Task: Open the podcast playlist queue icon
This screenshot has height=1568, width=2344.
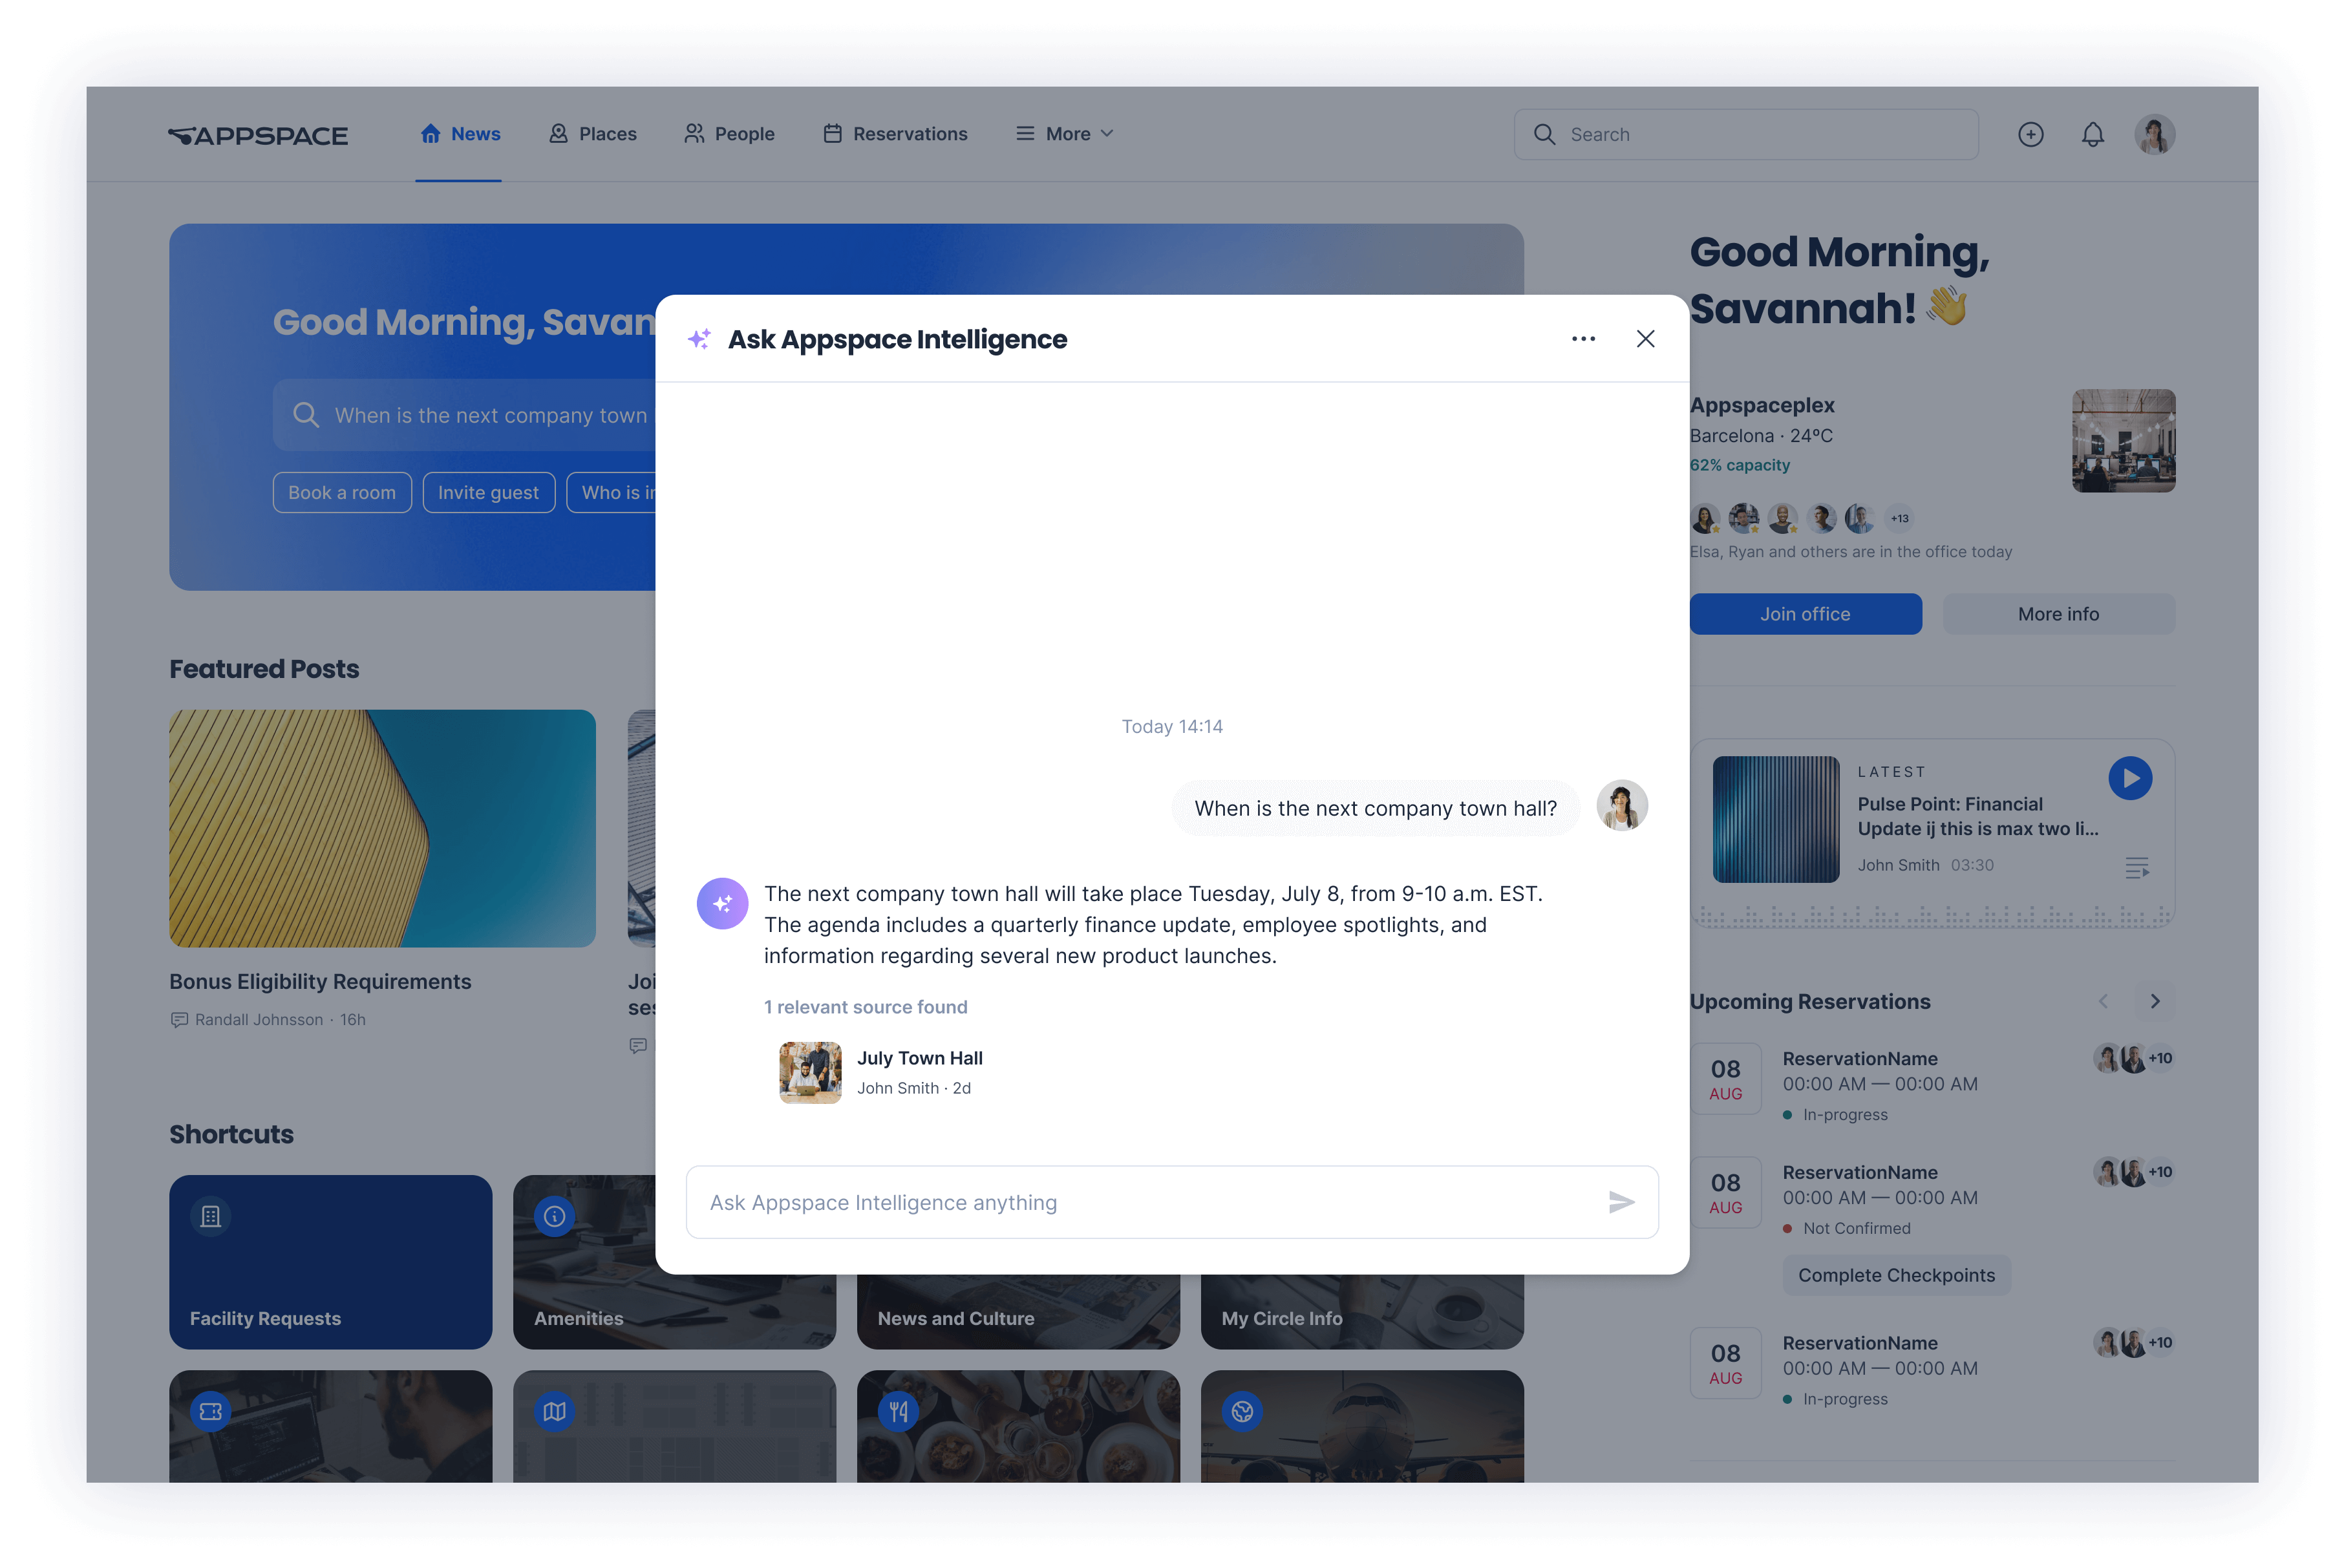Action: 2136,868
